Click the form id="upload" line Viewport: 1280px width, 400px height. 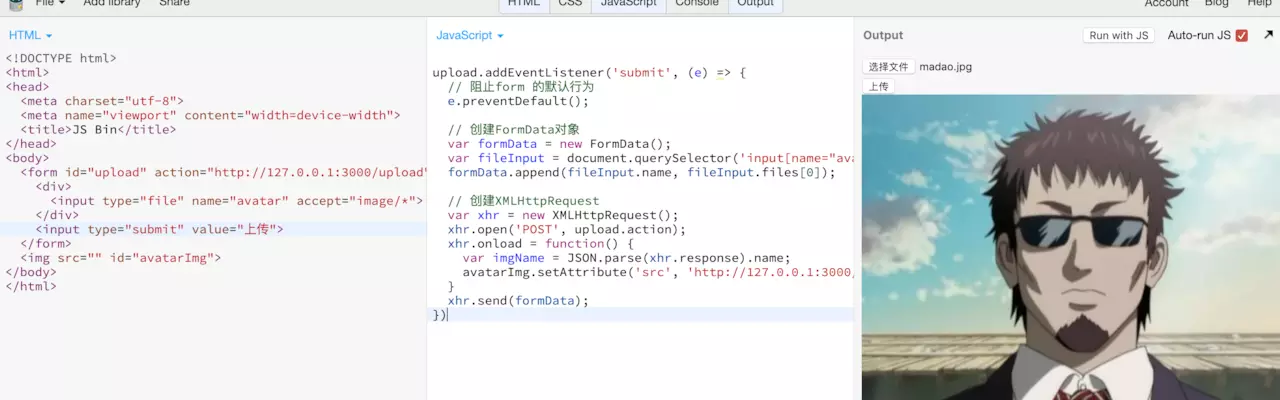click(224, 172)
